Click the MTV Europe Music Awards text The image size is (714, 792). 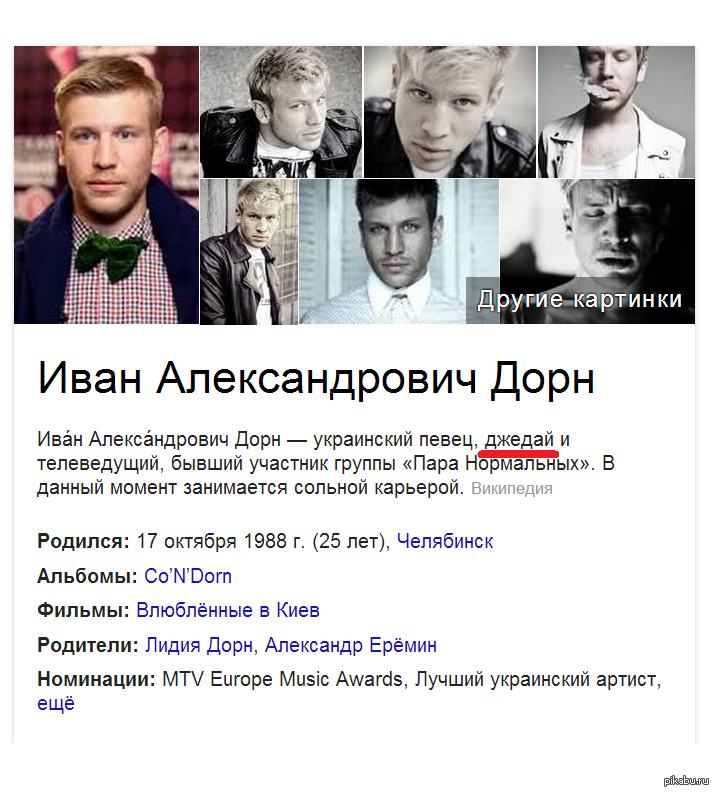coord(282,679)
